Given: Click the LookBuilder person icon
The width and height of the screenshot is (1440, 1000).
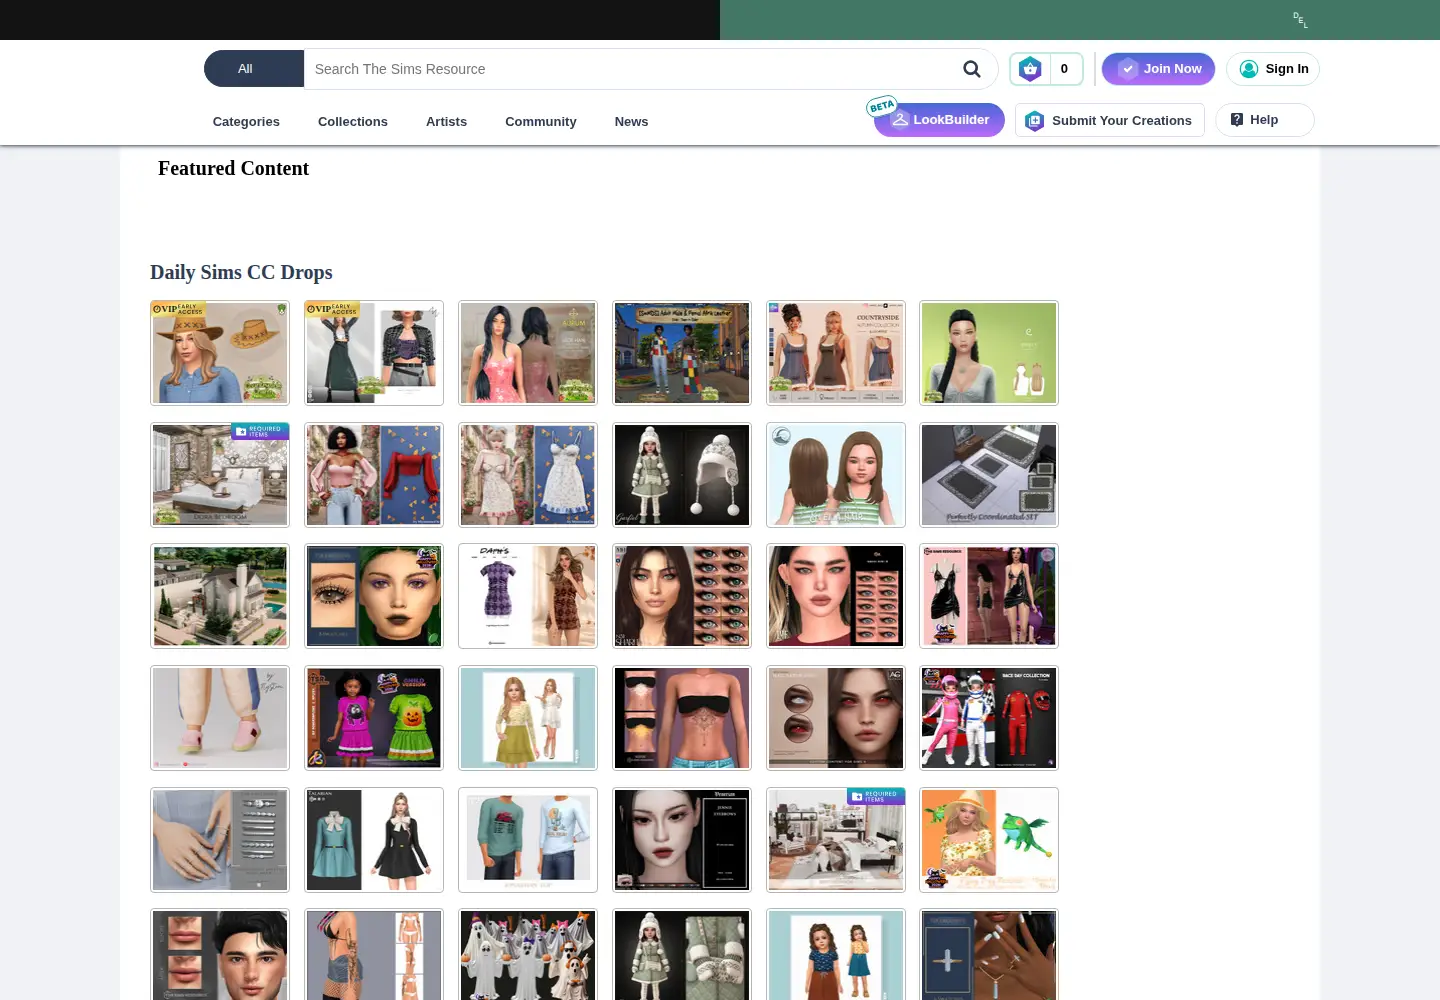Looking at the screenshot, I should [900, 120].
